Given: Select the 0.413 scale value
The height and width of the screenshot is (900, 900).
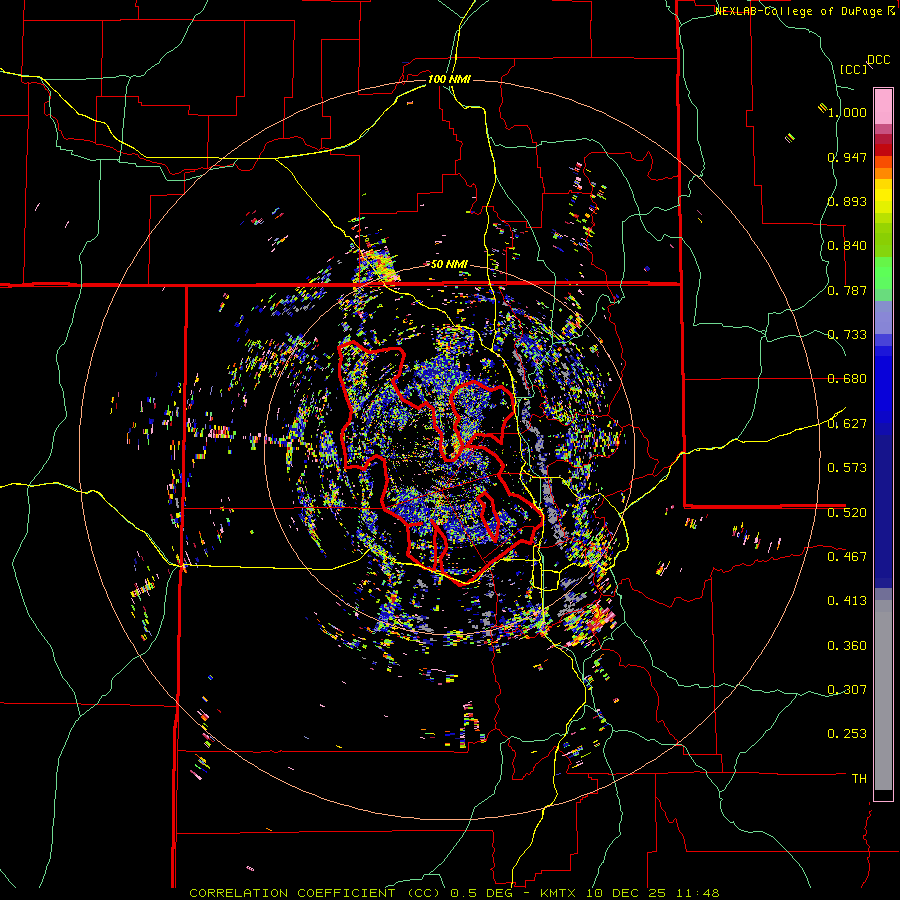Looking at the screenshot, I should coord(847,601).
